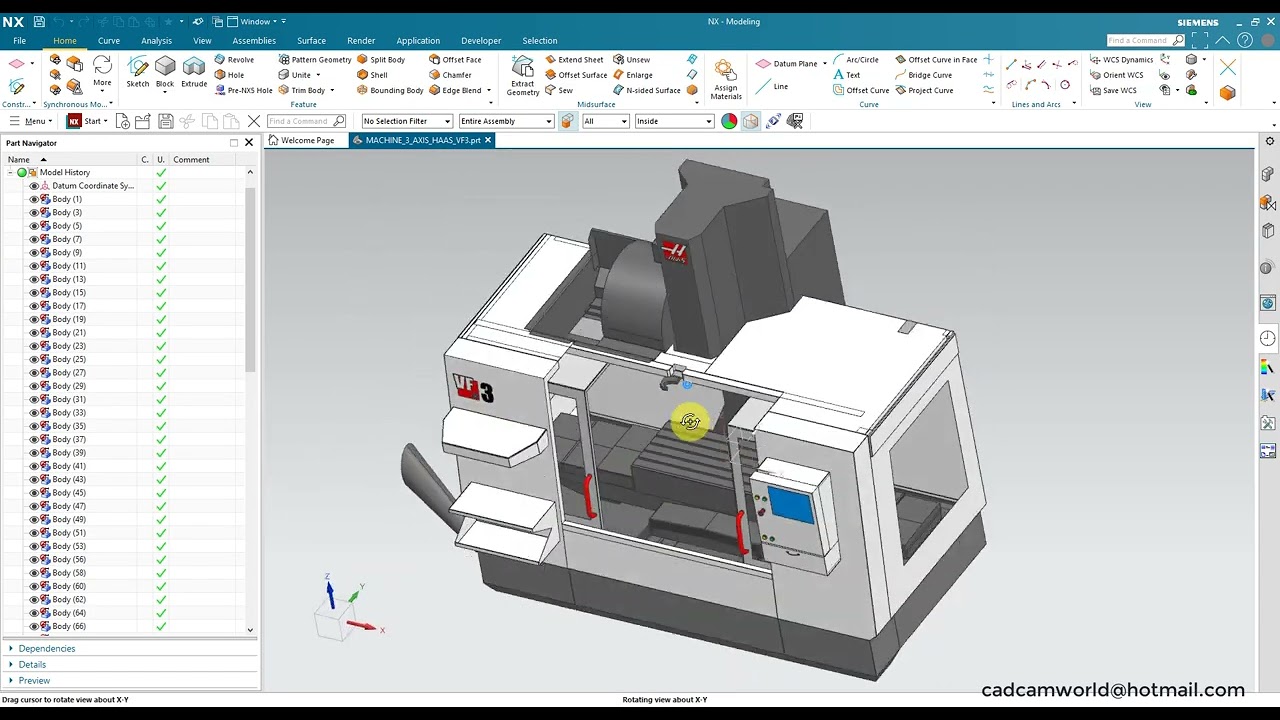Open the Pattern Geometry tool
This screenshot has width=1280, height=720.
(x=315, y=60)
